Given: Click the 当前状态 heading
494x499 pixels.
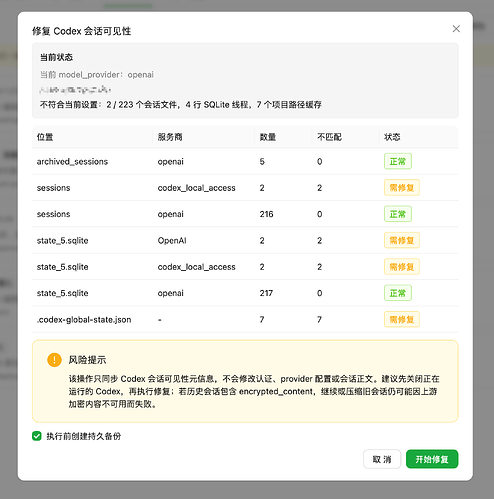Looking at the screenshot, I should point(56,57).
